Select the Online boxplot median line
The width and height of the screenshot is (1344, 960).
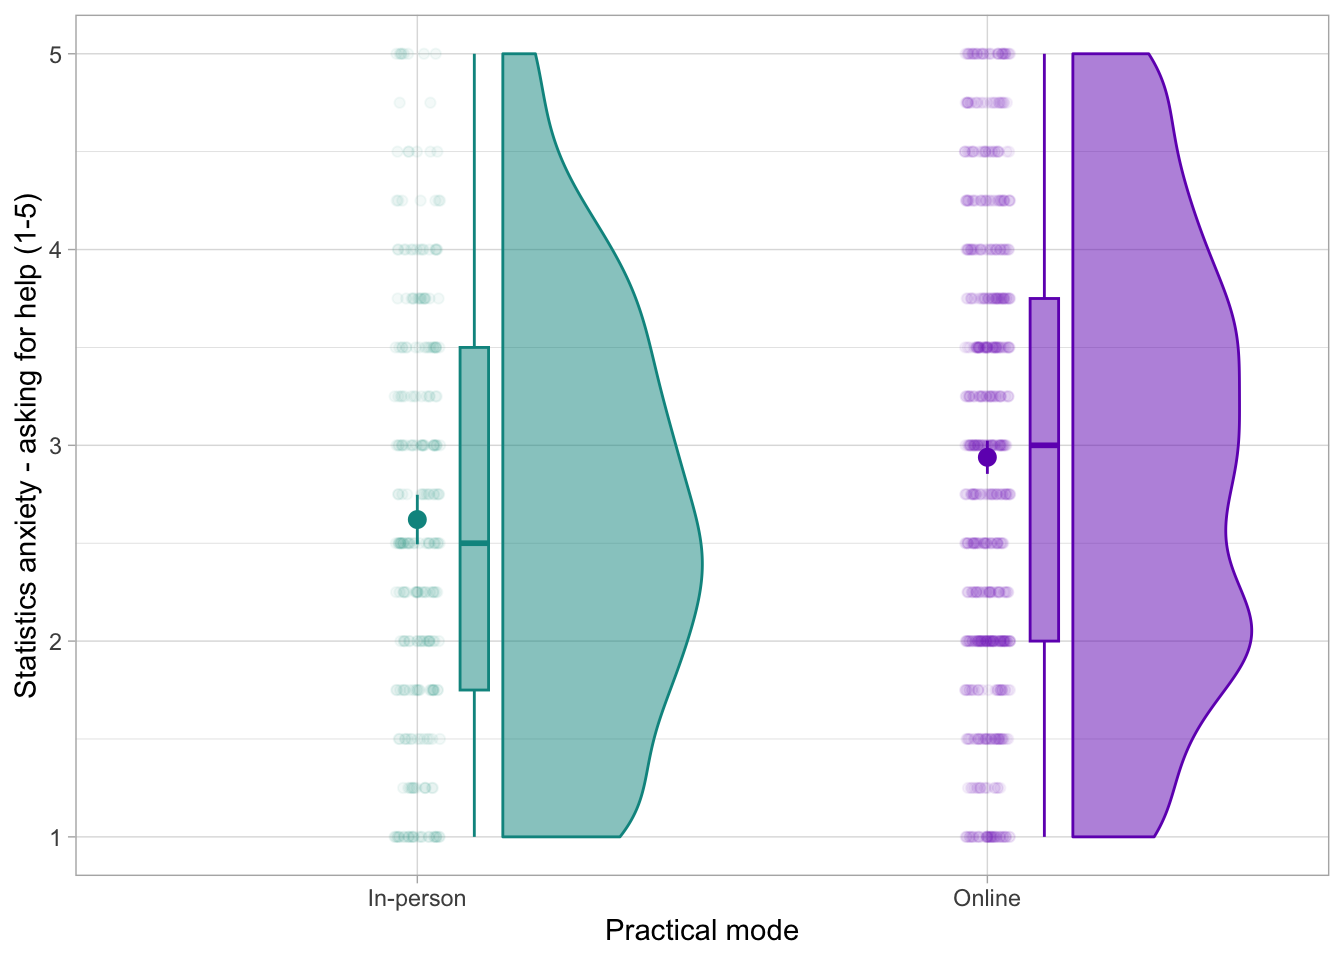pos(1044,445)
